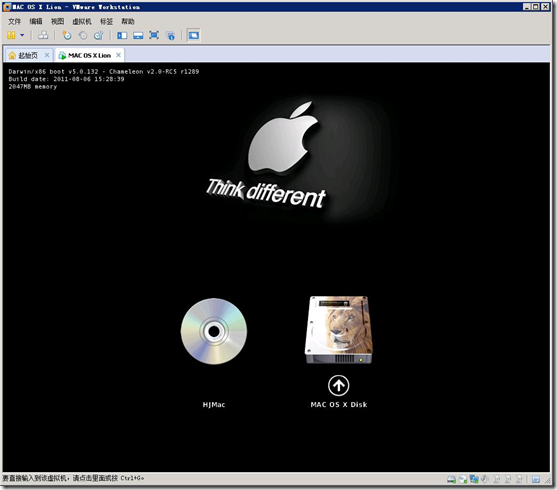Click the hard disk status bar icon
Image resolution: width=557 pixels, height=490 pixels.
point(451,479)
